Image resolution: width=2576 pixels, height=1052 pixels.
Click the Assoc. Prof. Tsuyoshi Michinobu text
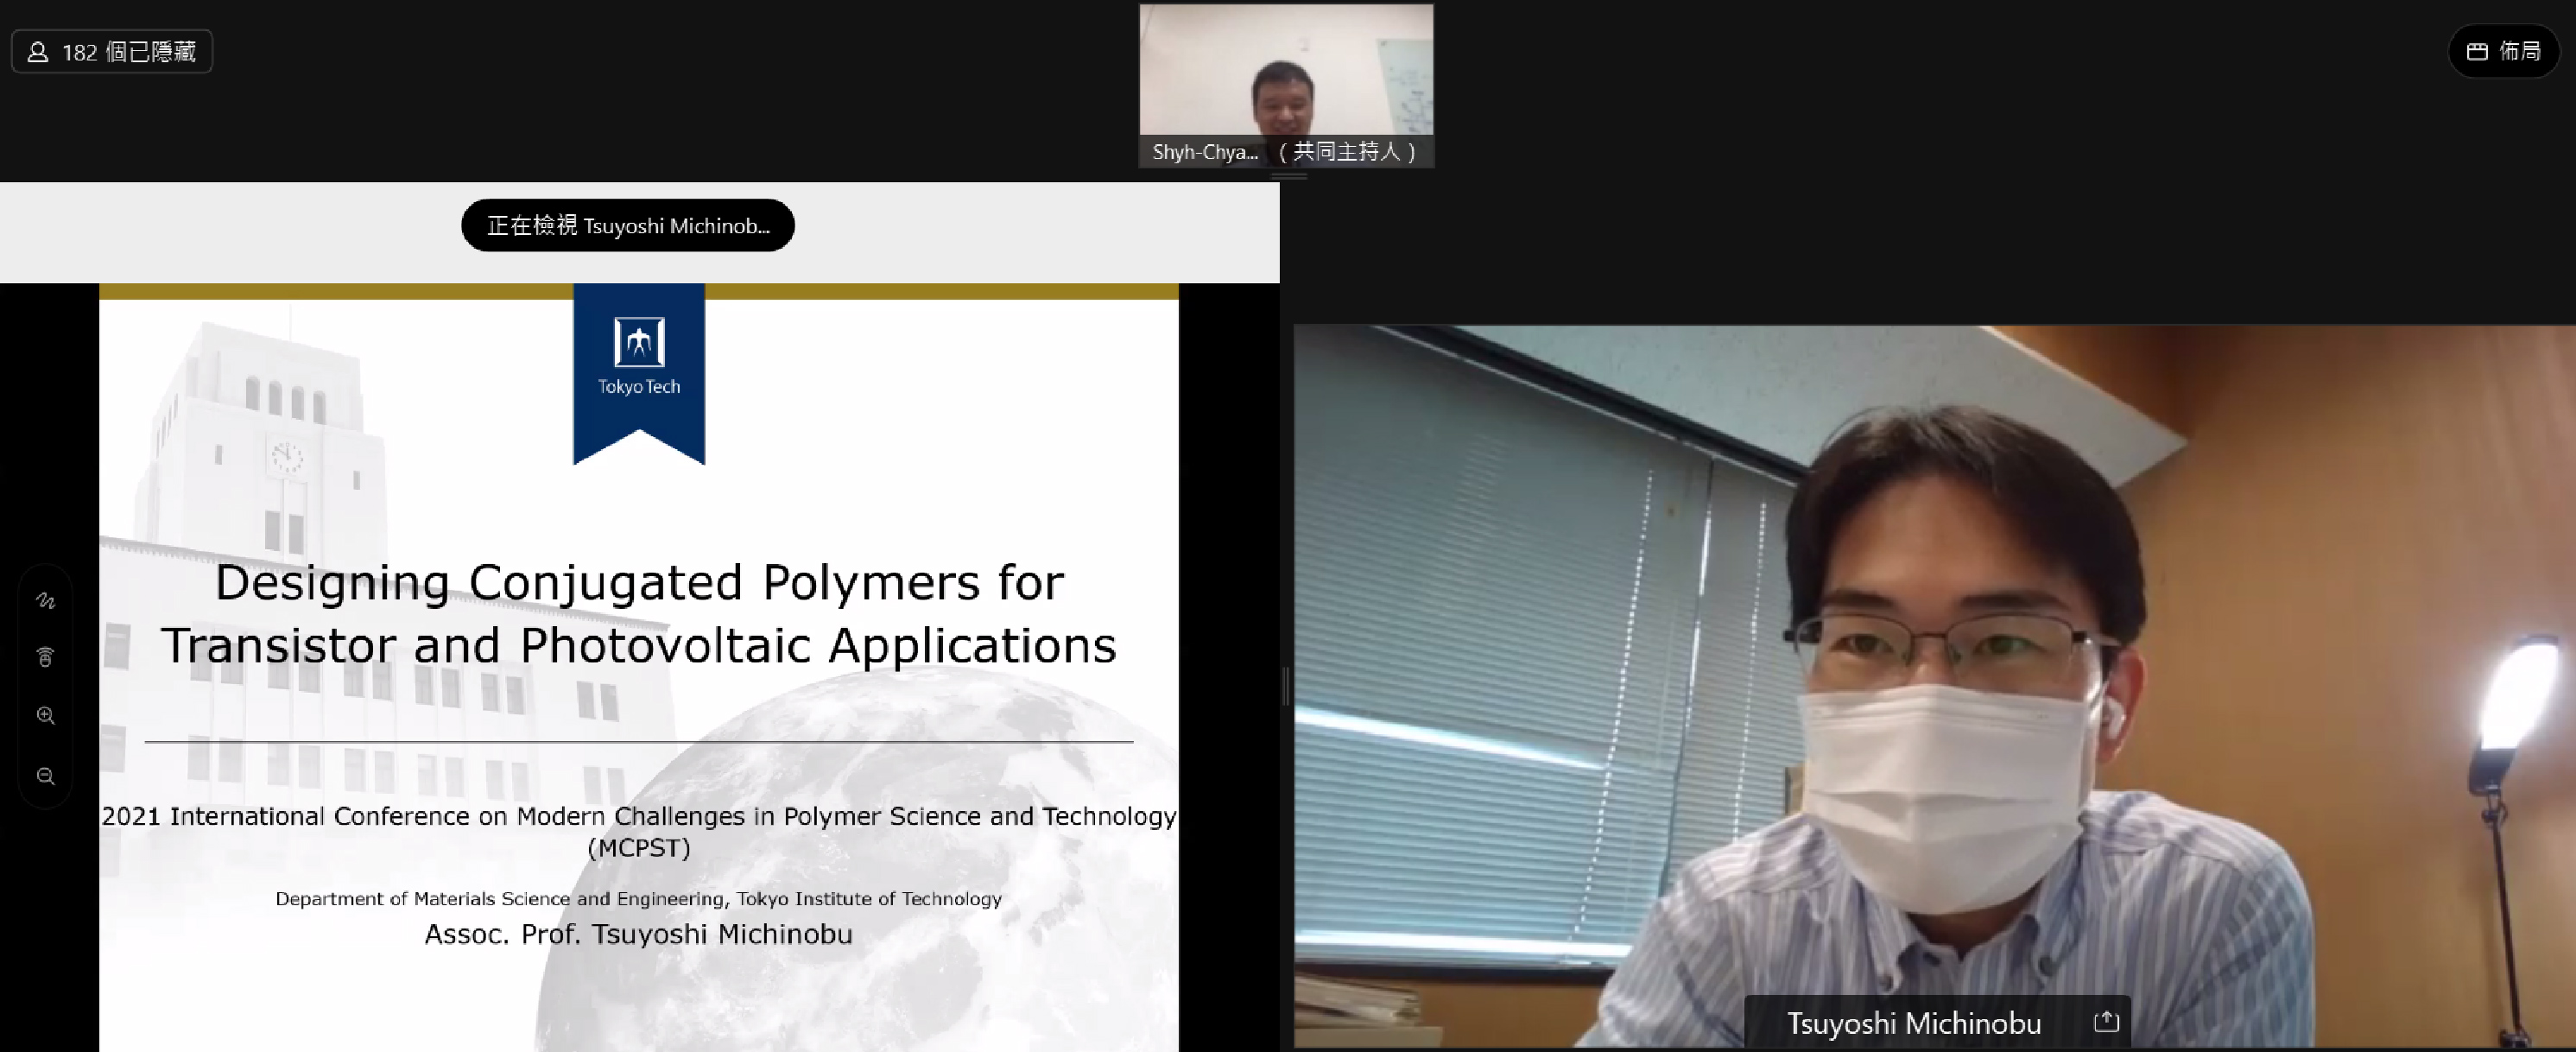(639, 934)
